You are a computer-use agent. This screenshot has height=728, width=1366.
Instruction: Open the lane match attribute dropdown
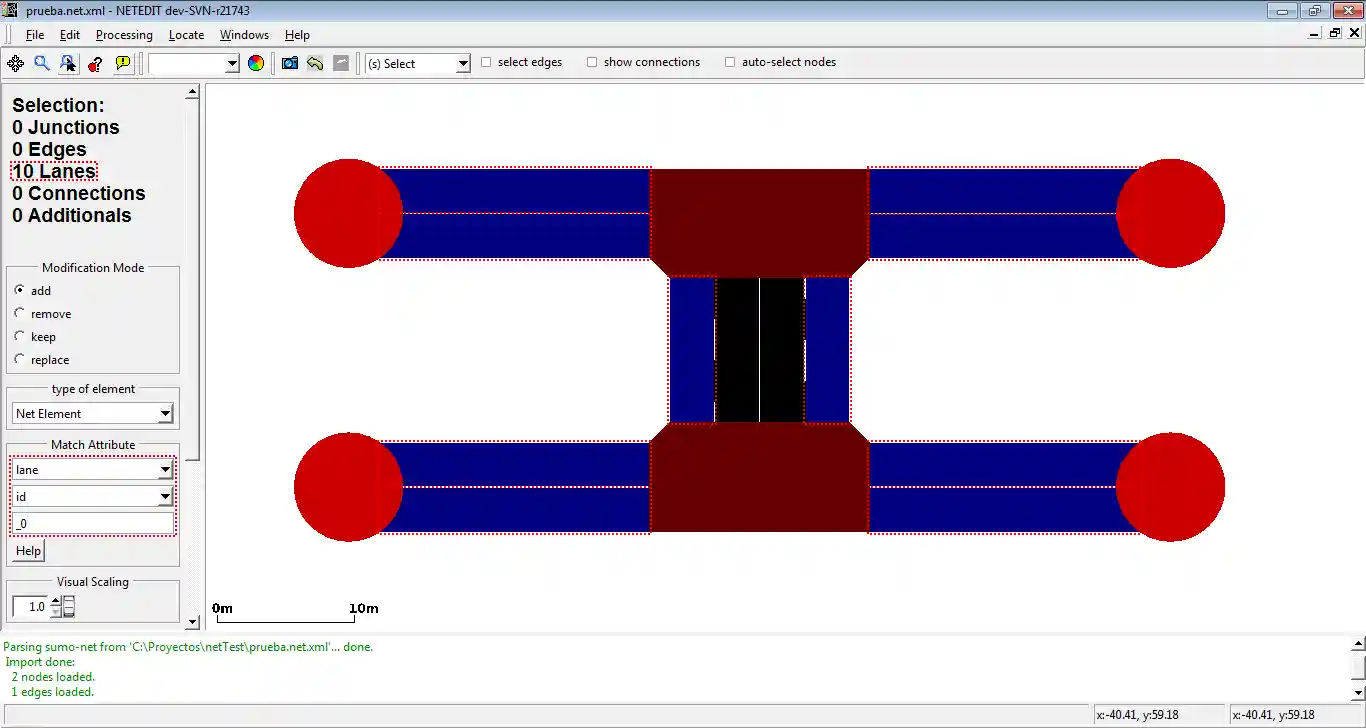coord(94,470)
